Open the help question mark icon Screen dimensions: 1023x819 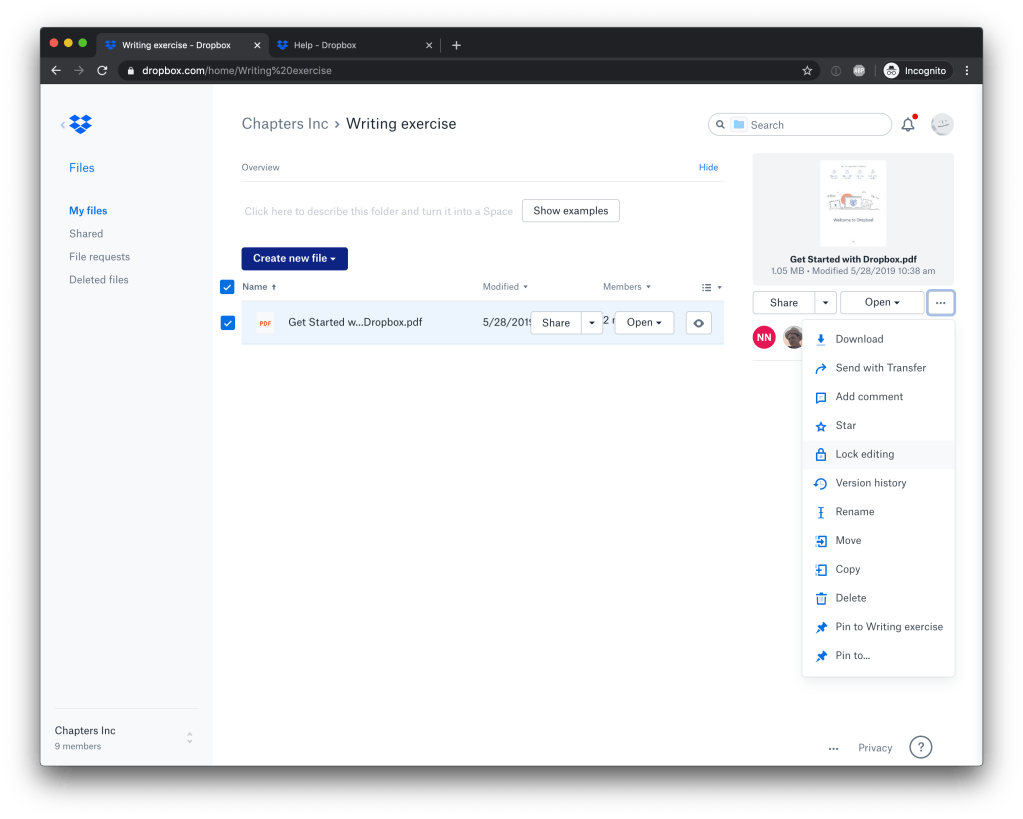click(x=920, y=747)
